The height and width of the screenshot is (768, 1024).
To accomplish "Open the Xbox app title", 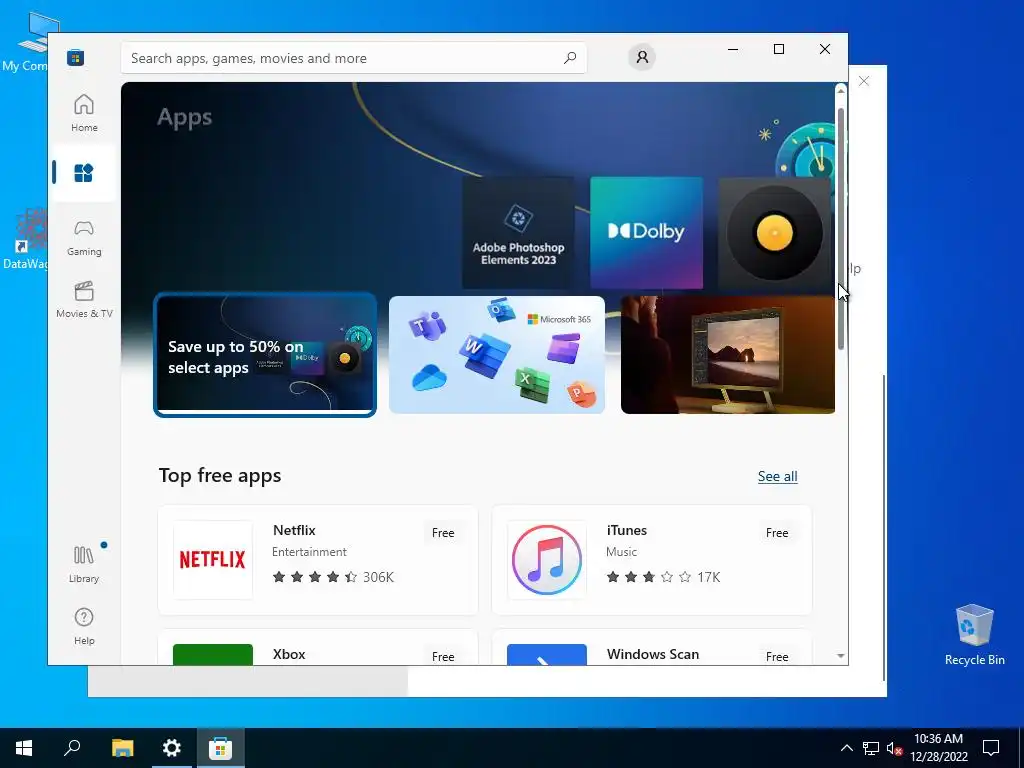I will tap(289, 654).
